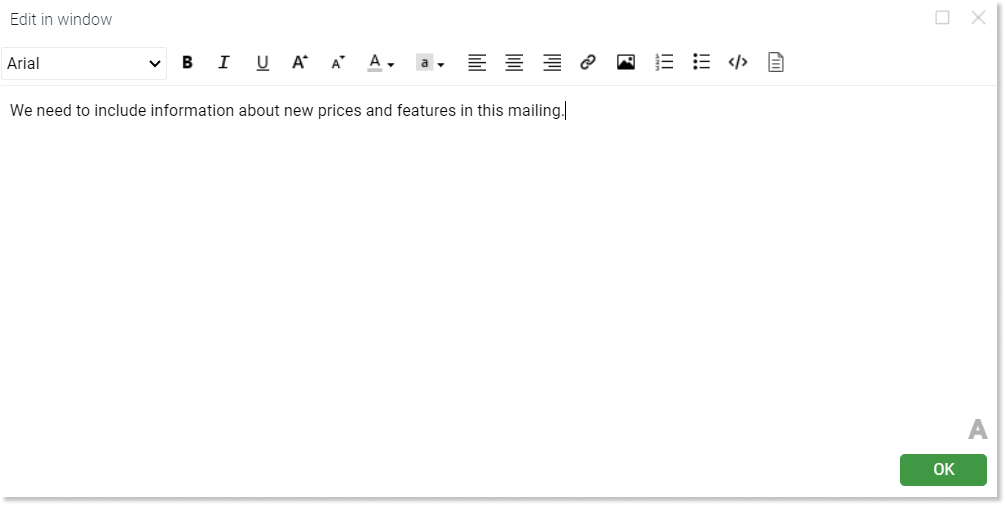Switch to plain text document mode
Screen dimensions: 1005x505
pyautogui.click(x=776, y=62)
